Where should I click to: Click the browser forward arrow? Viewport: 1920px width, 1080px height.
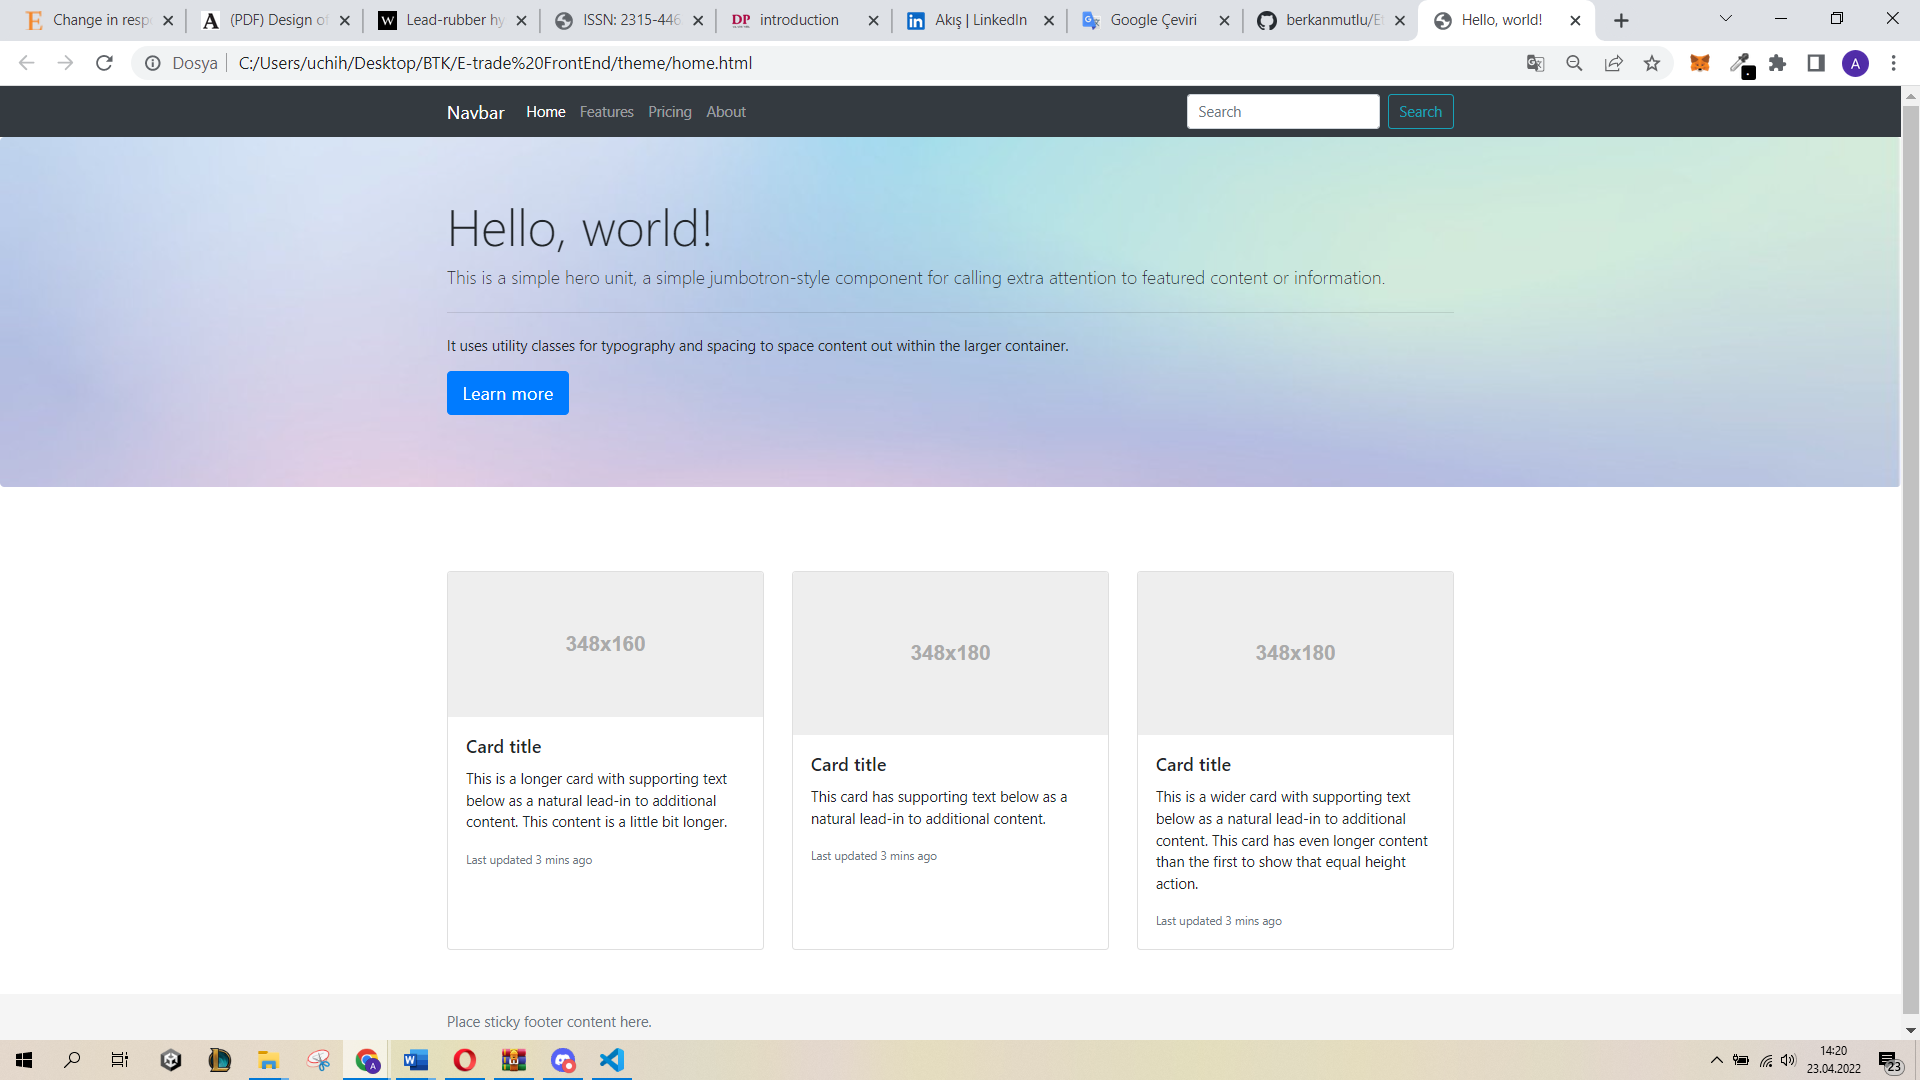tap(65, 63)
